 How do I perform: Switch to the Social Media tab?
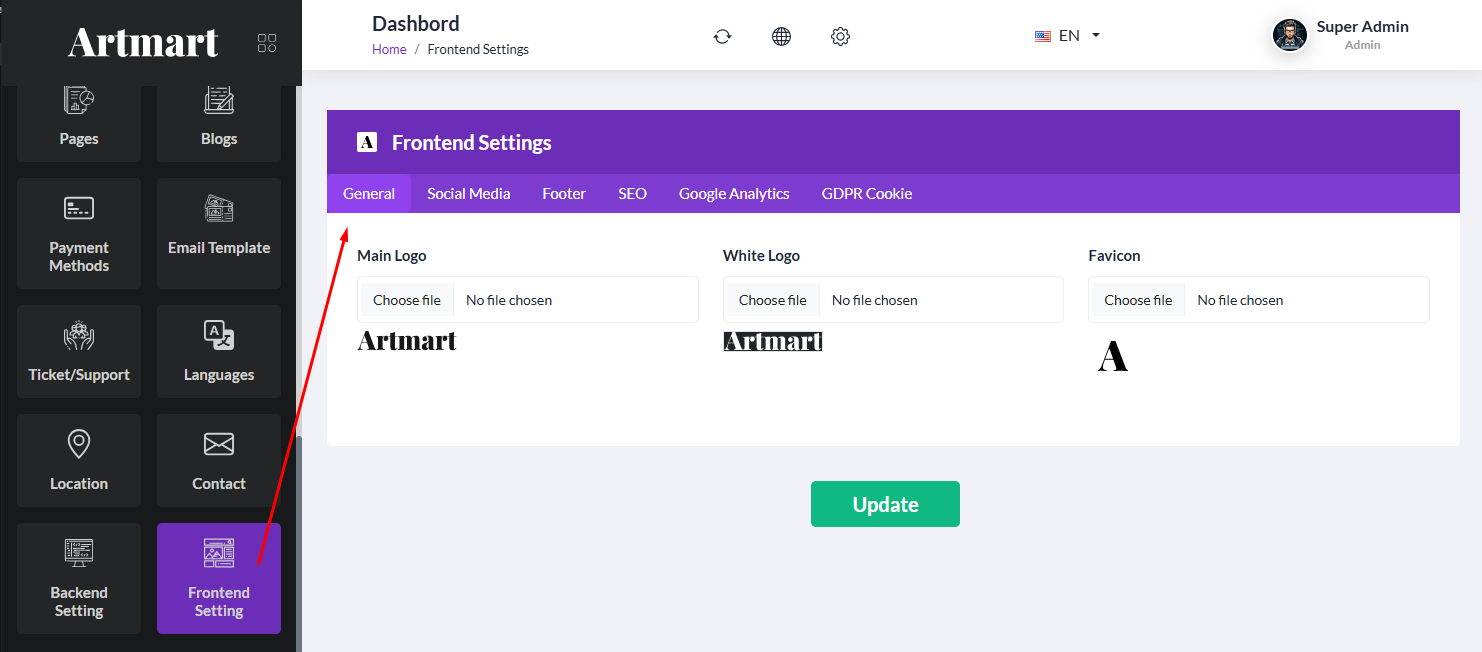point(468,194)
